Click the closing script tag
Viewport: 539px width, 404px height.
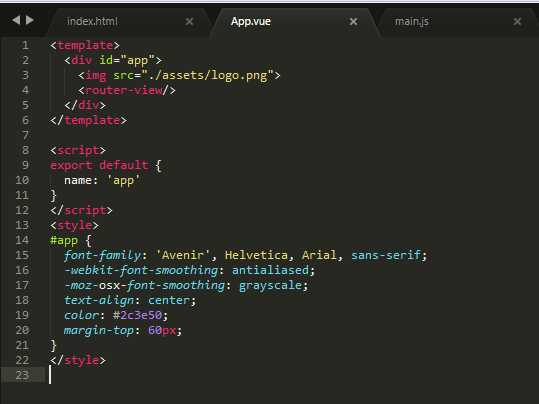click(x=81, y=210)
